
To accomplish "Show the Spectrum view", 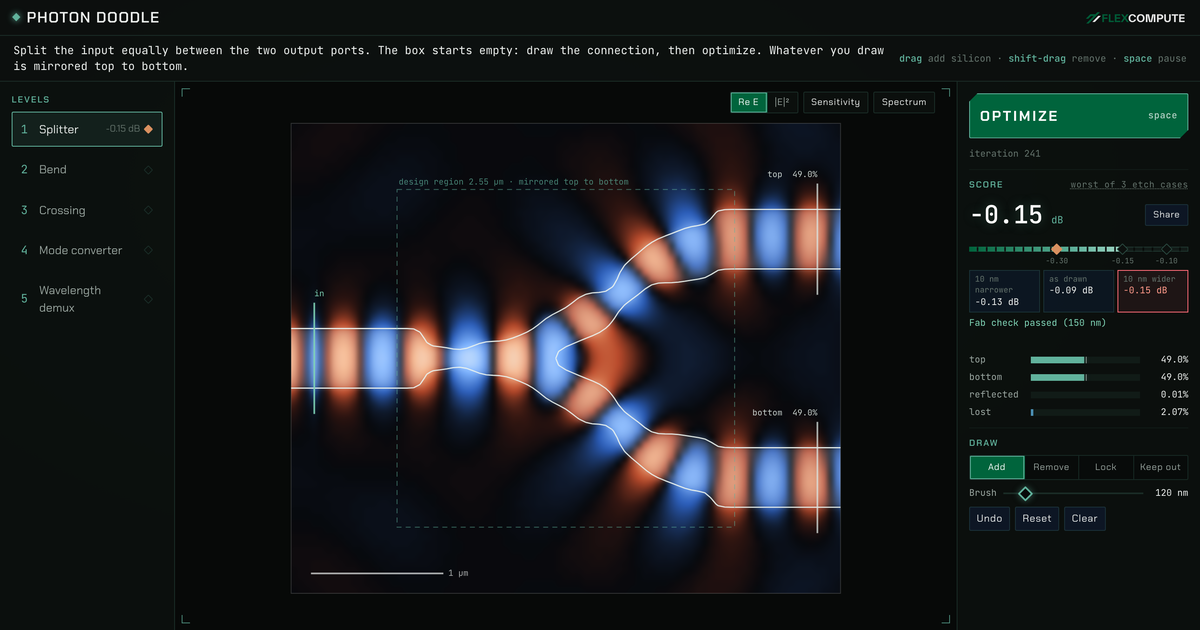I will [904, 102].
